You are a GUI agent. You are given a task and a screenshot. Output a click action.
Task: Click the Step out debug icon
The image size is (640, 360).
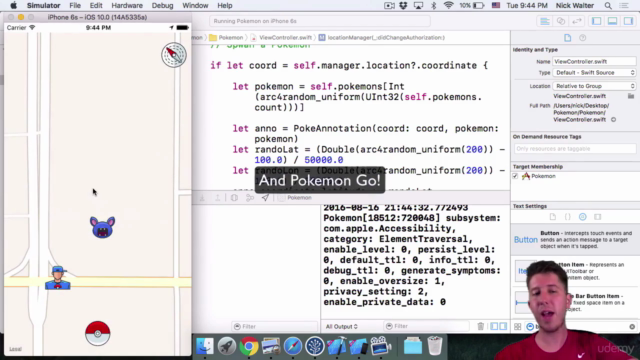click(218, 198)
